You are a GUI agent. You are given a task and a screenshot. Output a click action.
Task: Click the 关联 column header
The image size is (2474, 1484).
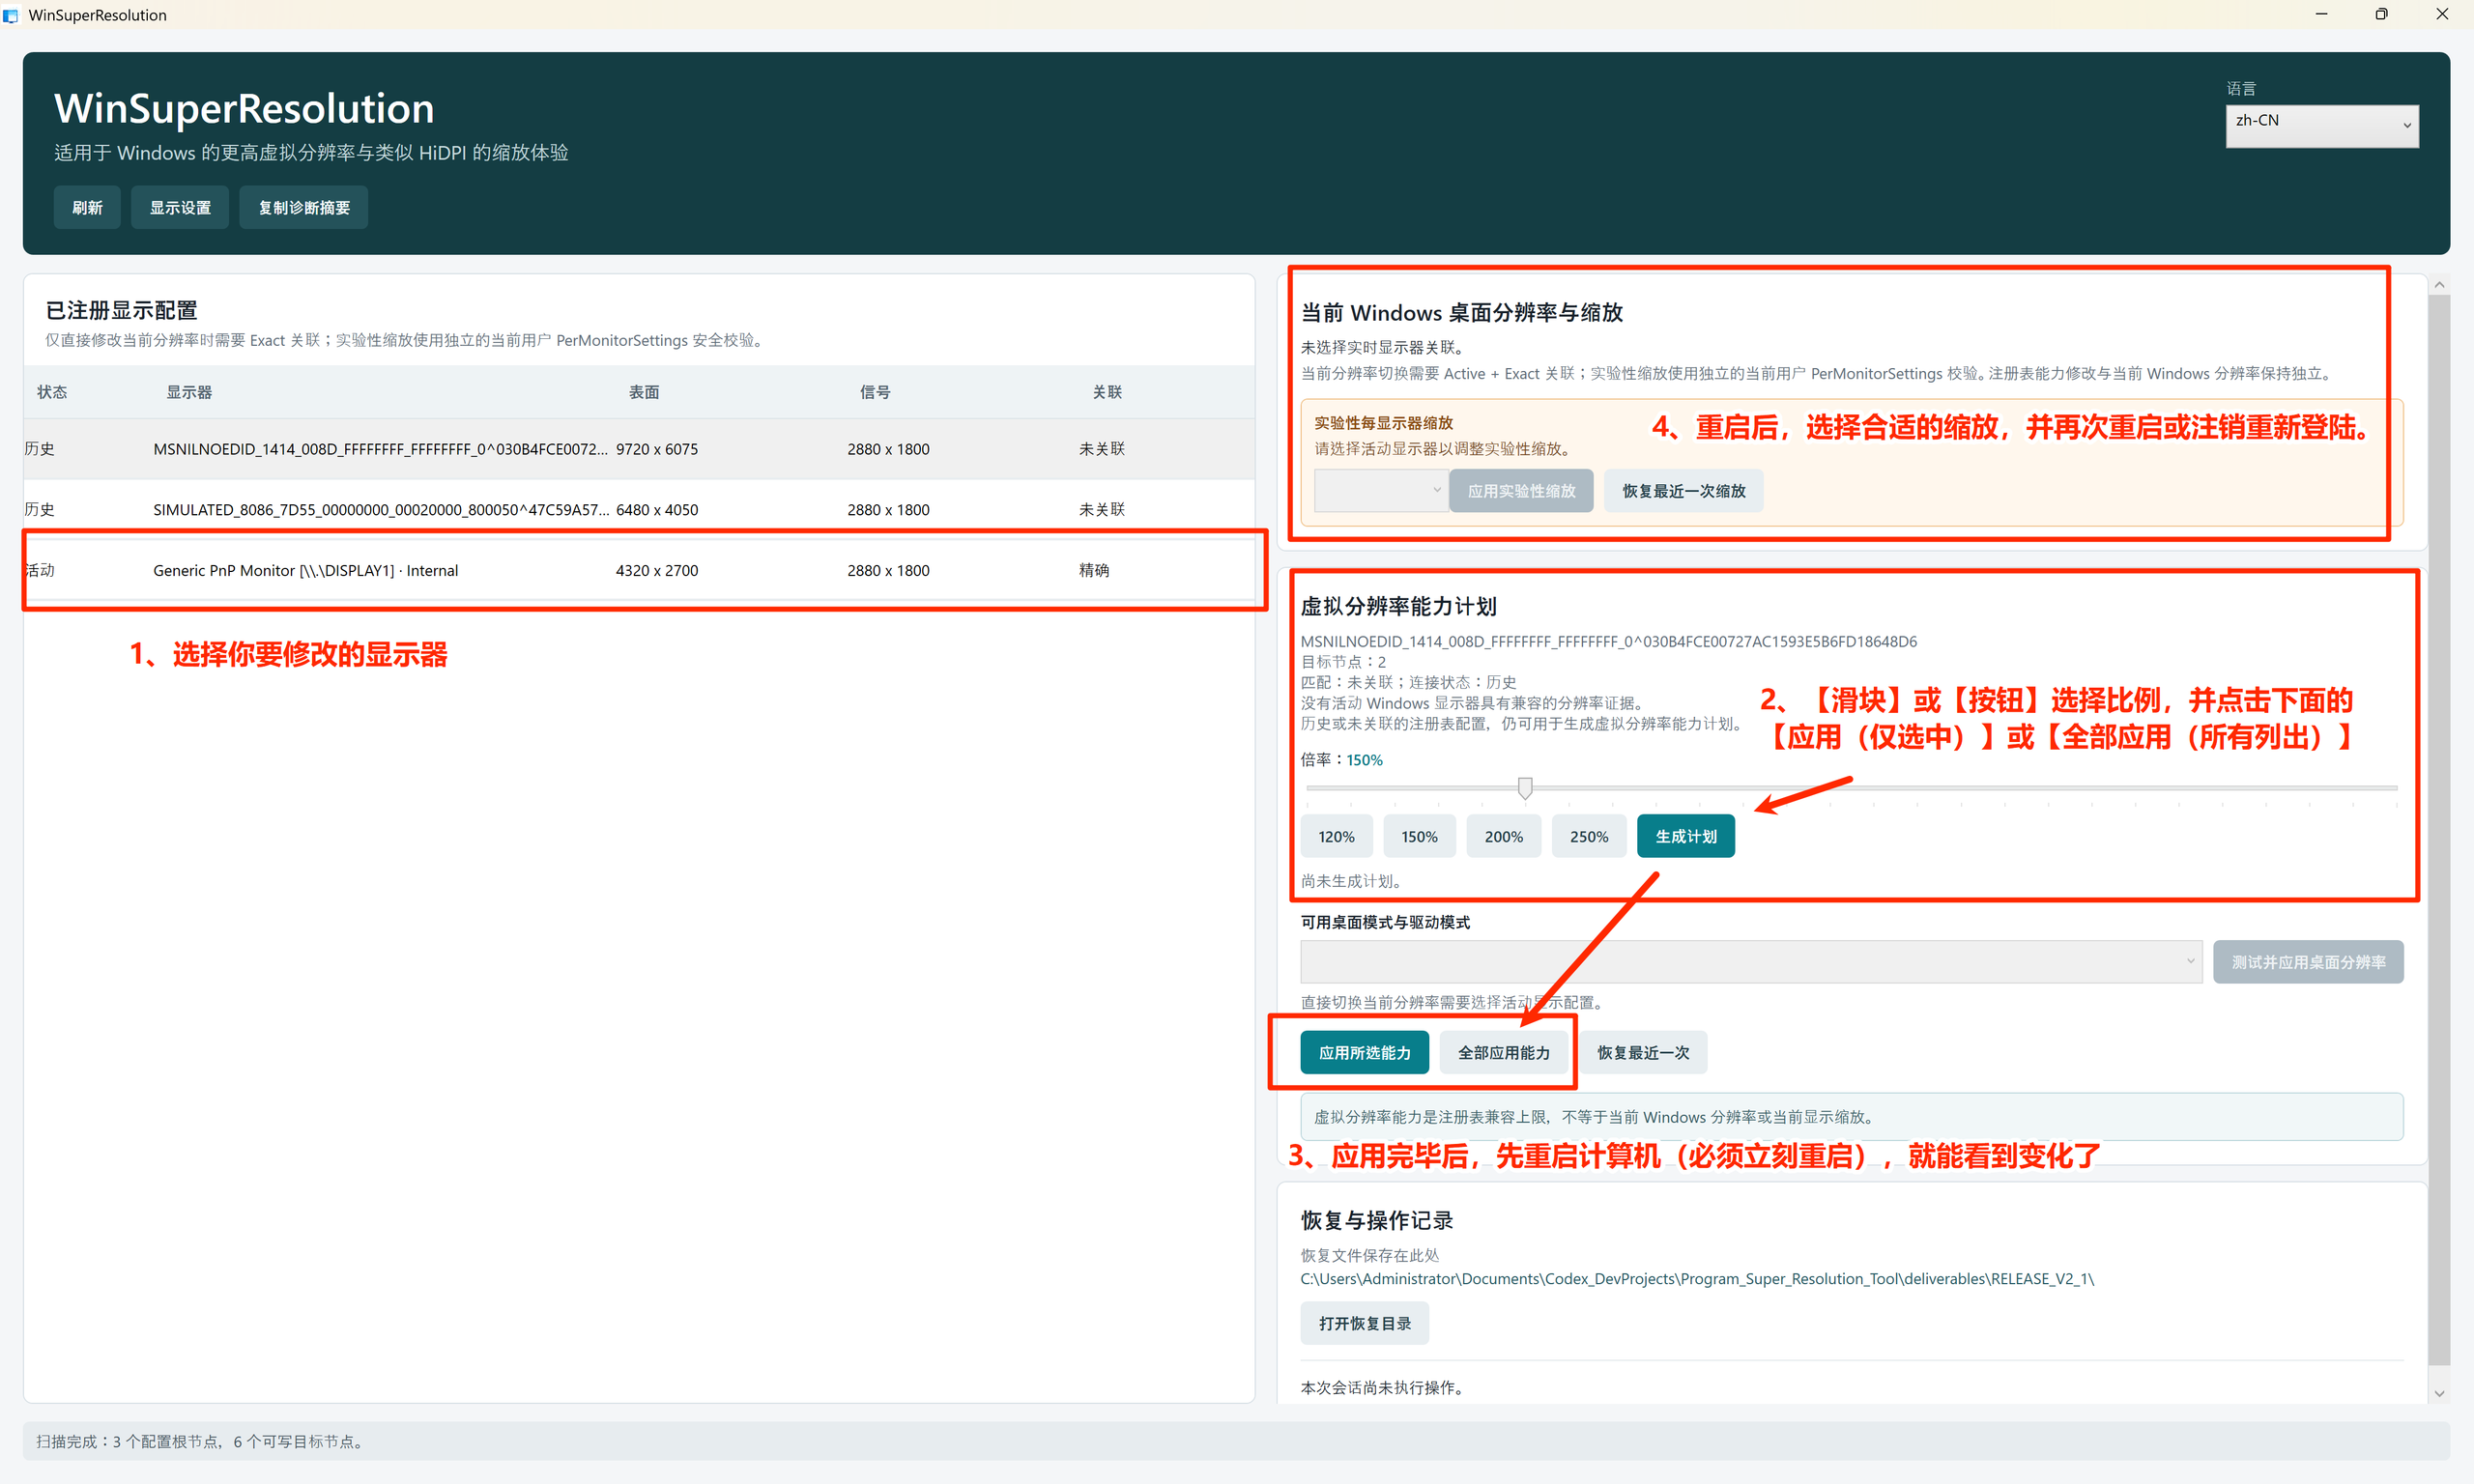pos(1107,392)
